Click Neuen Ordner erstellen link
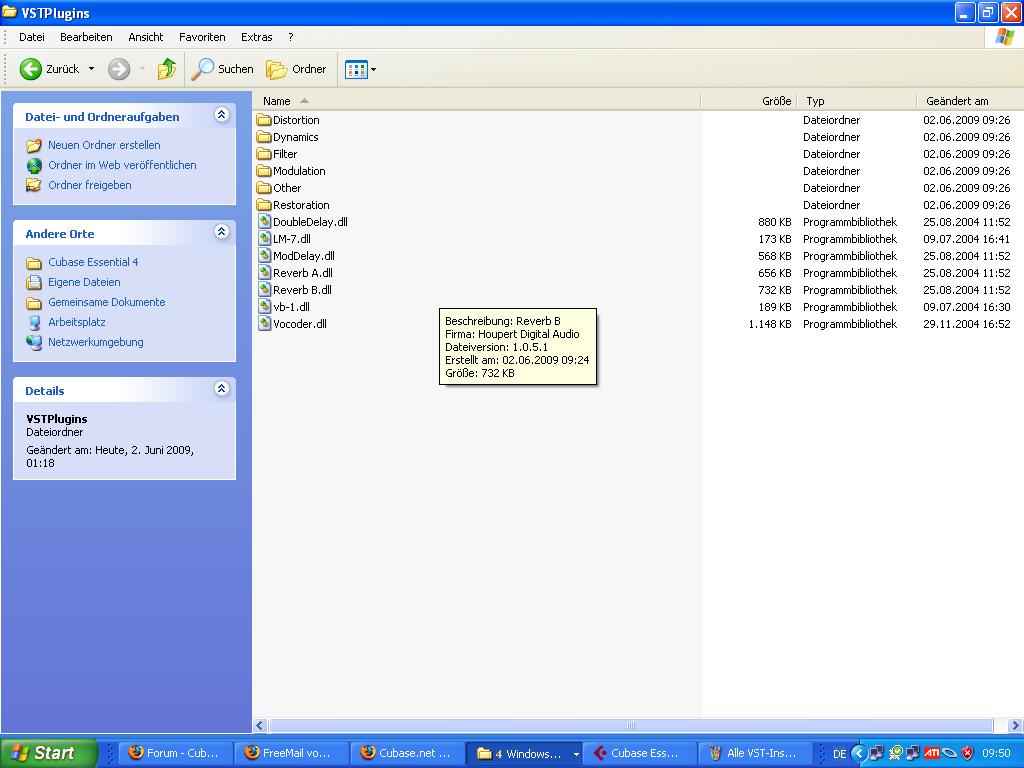The height and width of the screenshot is (768, 1024). pos(104,145)
